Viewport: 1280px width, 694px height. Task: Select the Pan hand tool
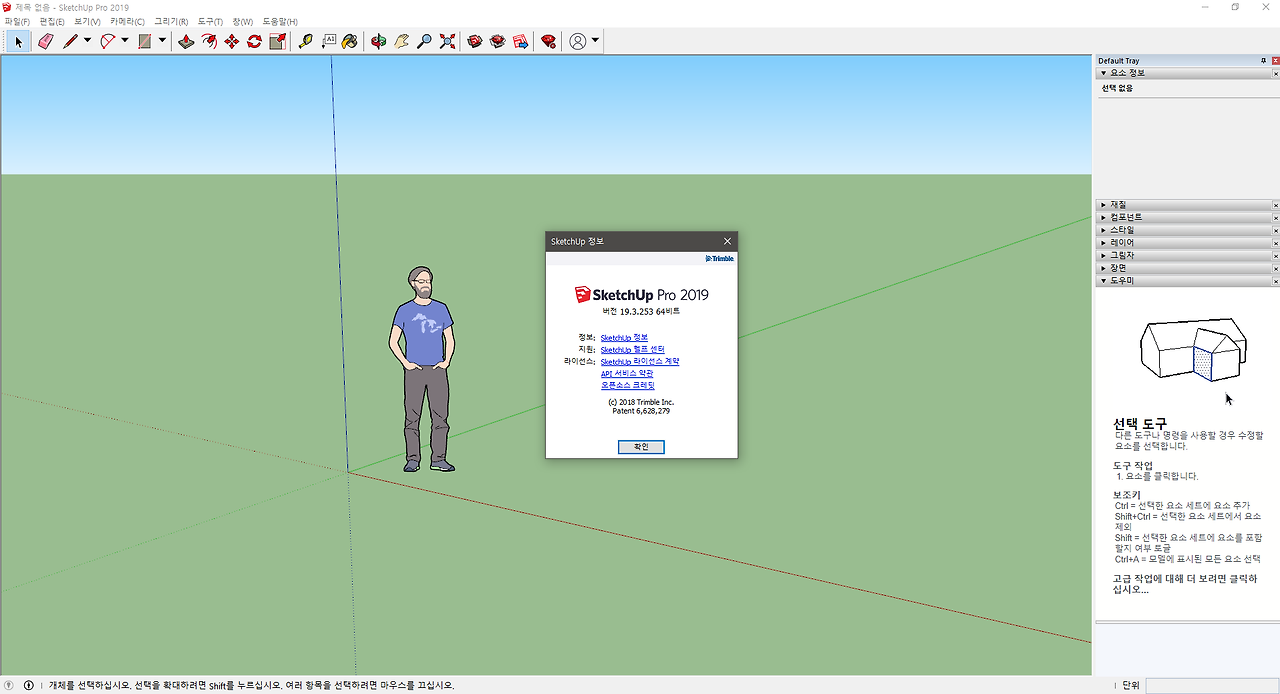point(401,41)
